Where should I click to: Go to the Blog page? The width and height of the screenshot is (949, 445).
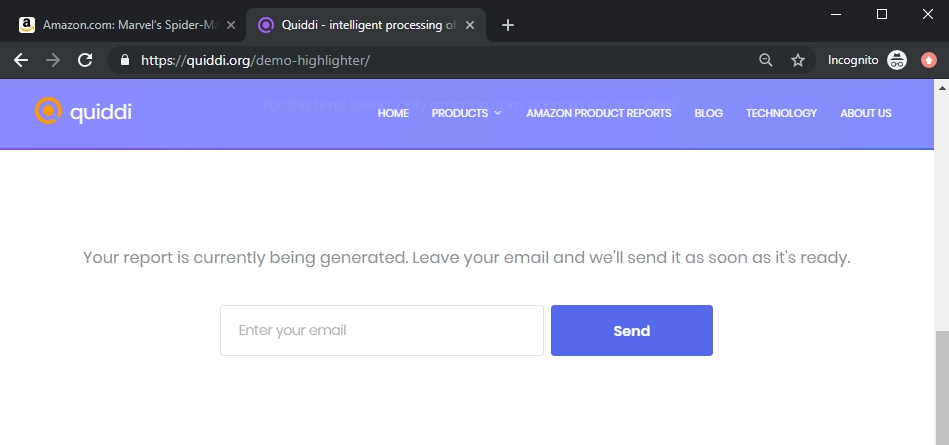pos(708,113)
